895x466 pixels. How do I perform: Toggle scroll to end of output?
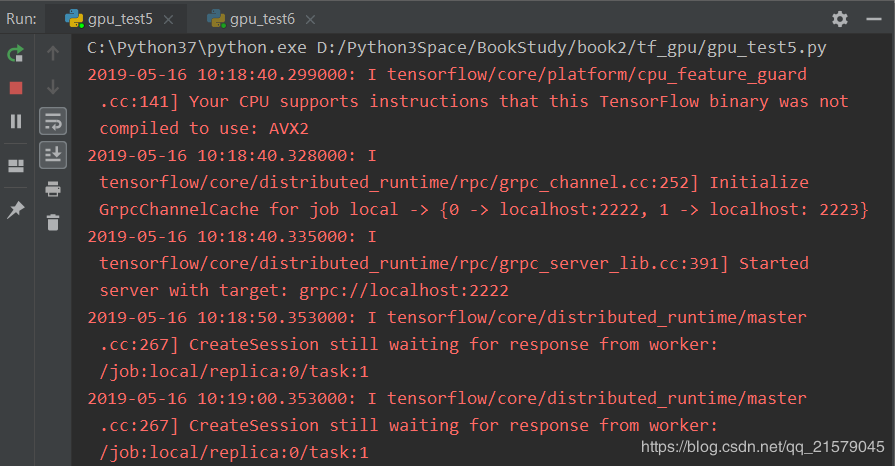pyautogui.click(x=53, y=155)
